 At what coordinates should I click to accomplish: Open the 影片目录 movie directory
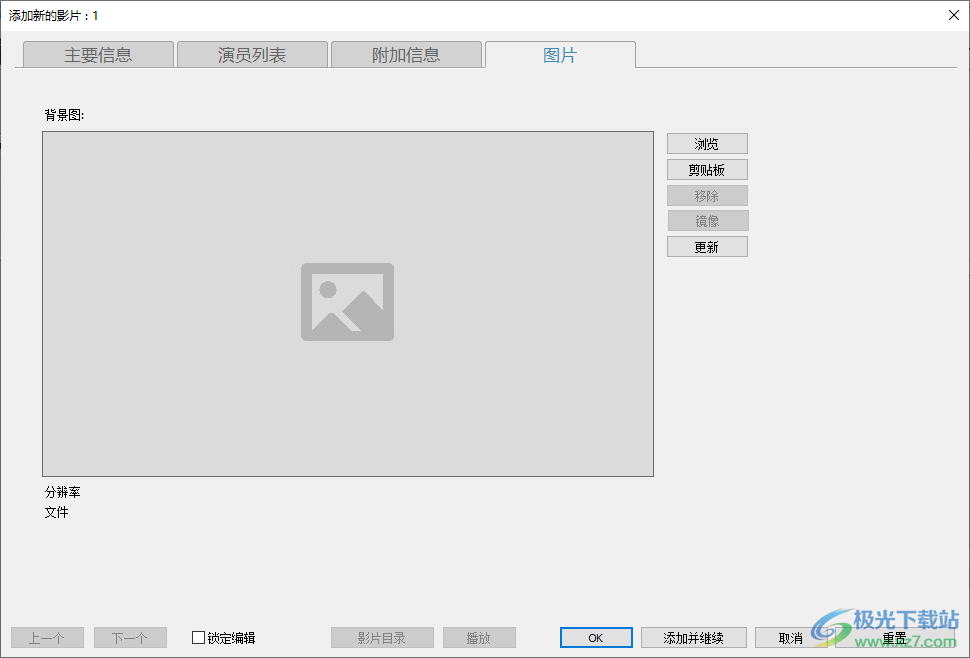pos(381,637)
